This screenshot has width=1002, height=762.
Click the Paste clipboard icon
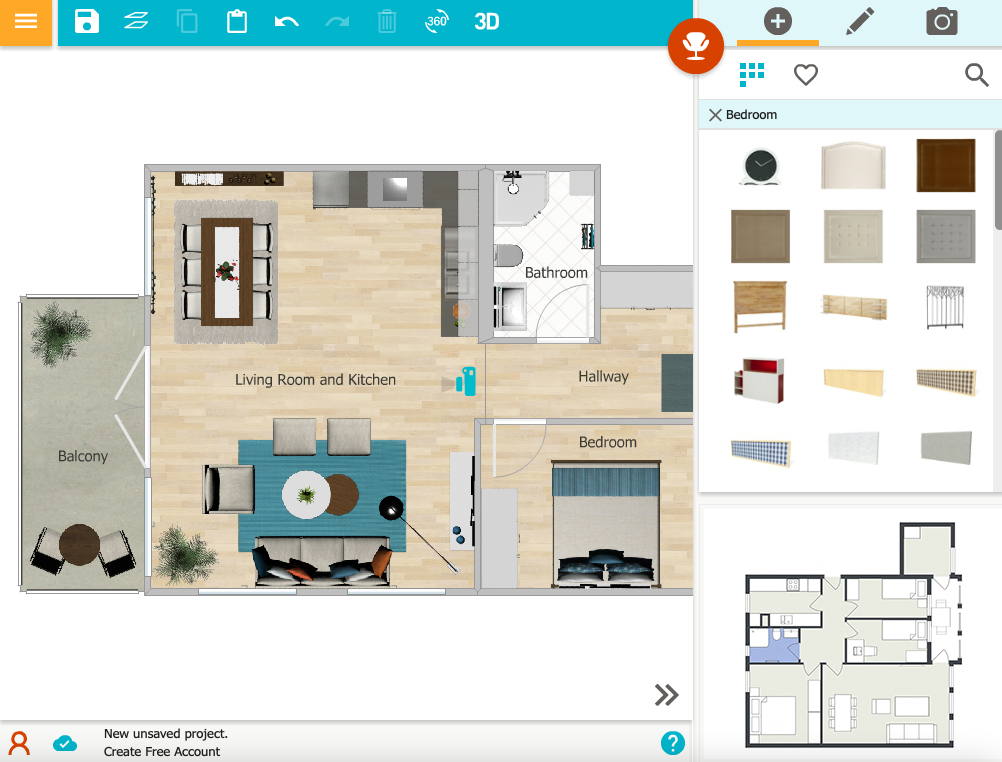click(x=237, y=21)
